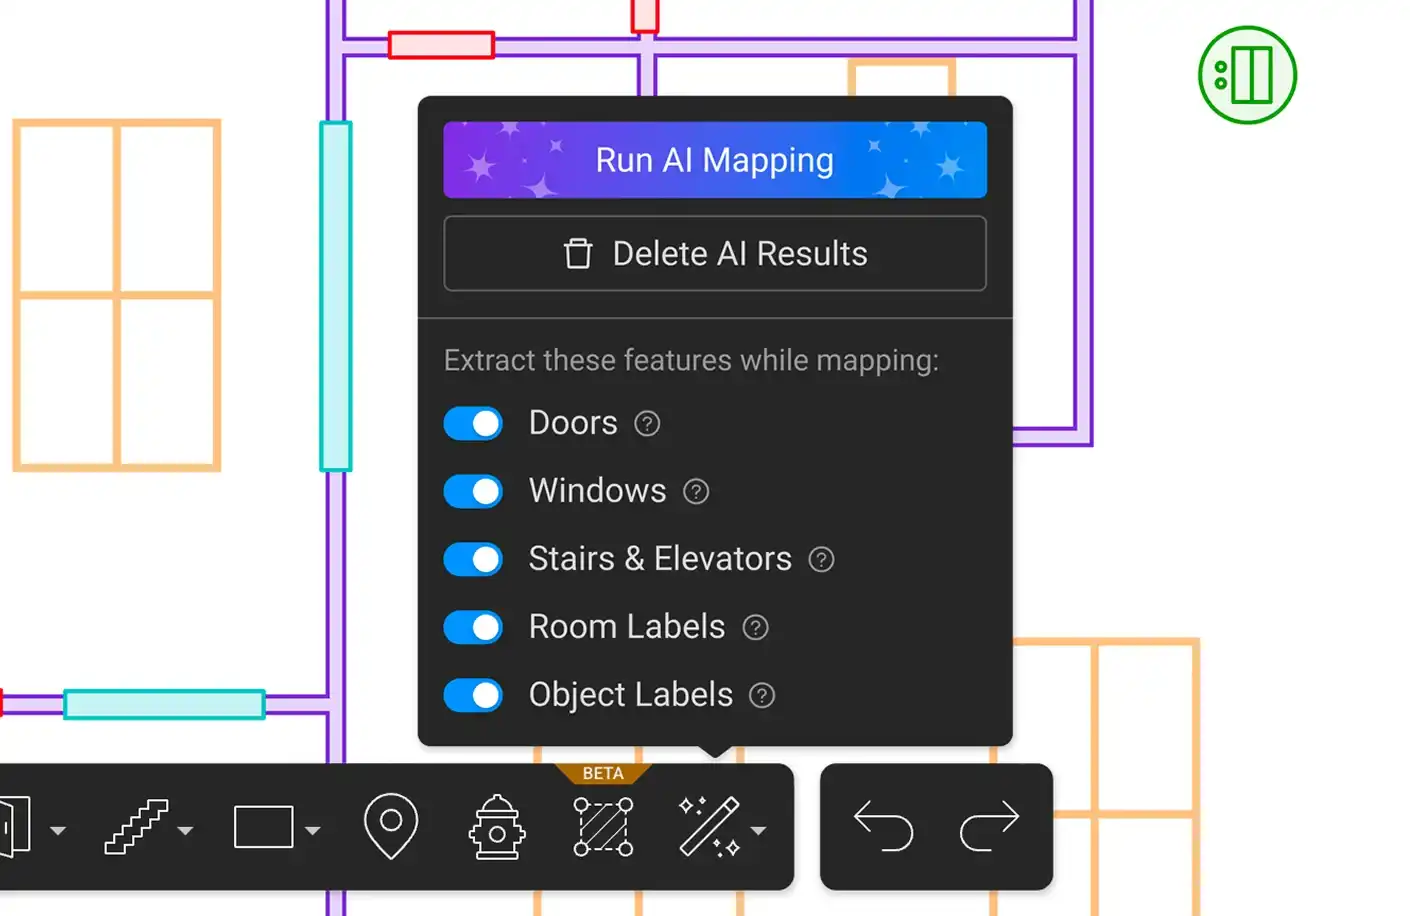Open the help tooltip next to Doors

click(x=646, y=423)
